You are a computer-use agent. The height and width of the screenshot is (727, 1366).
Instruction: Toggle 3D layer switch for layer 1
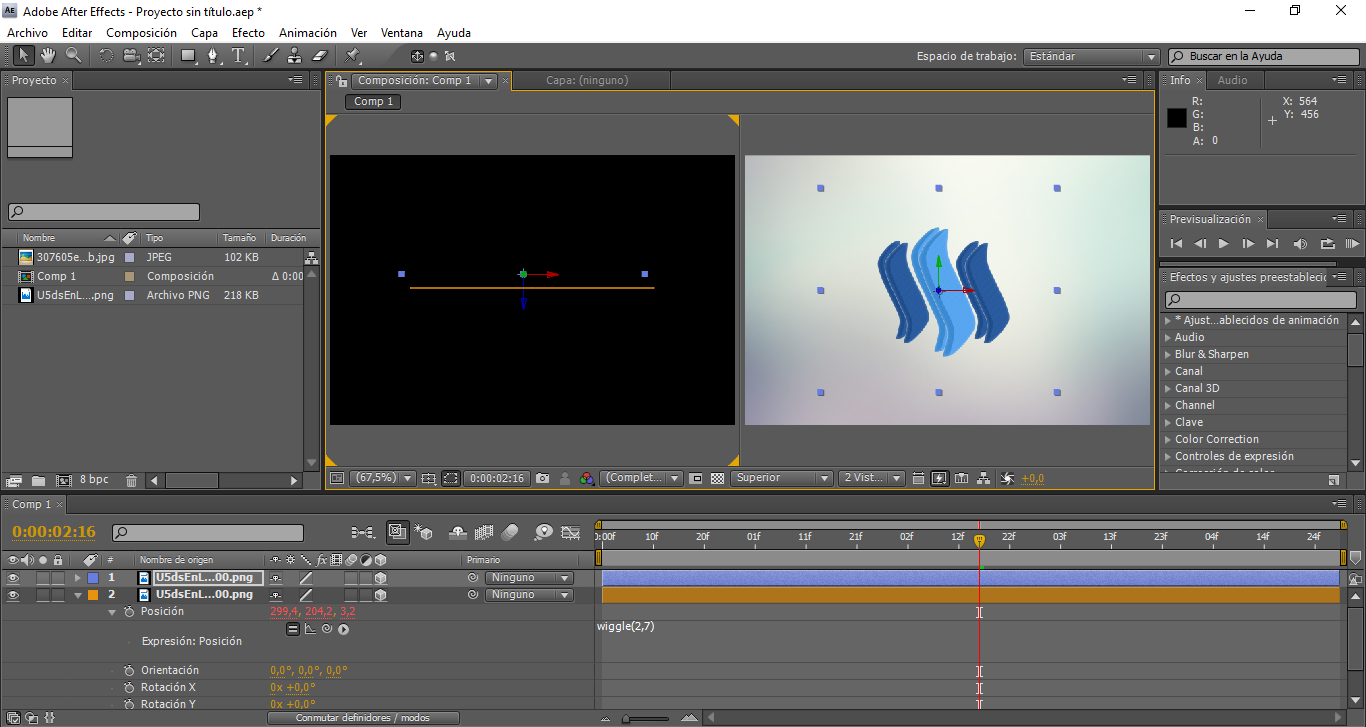coord(380,578)
